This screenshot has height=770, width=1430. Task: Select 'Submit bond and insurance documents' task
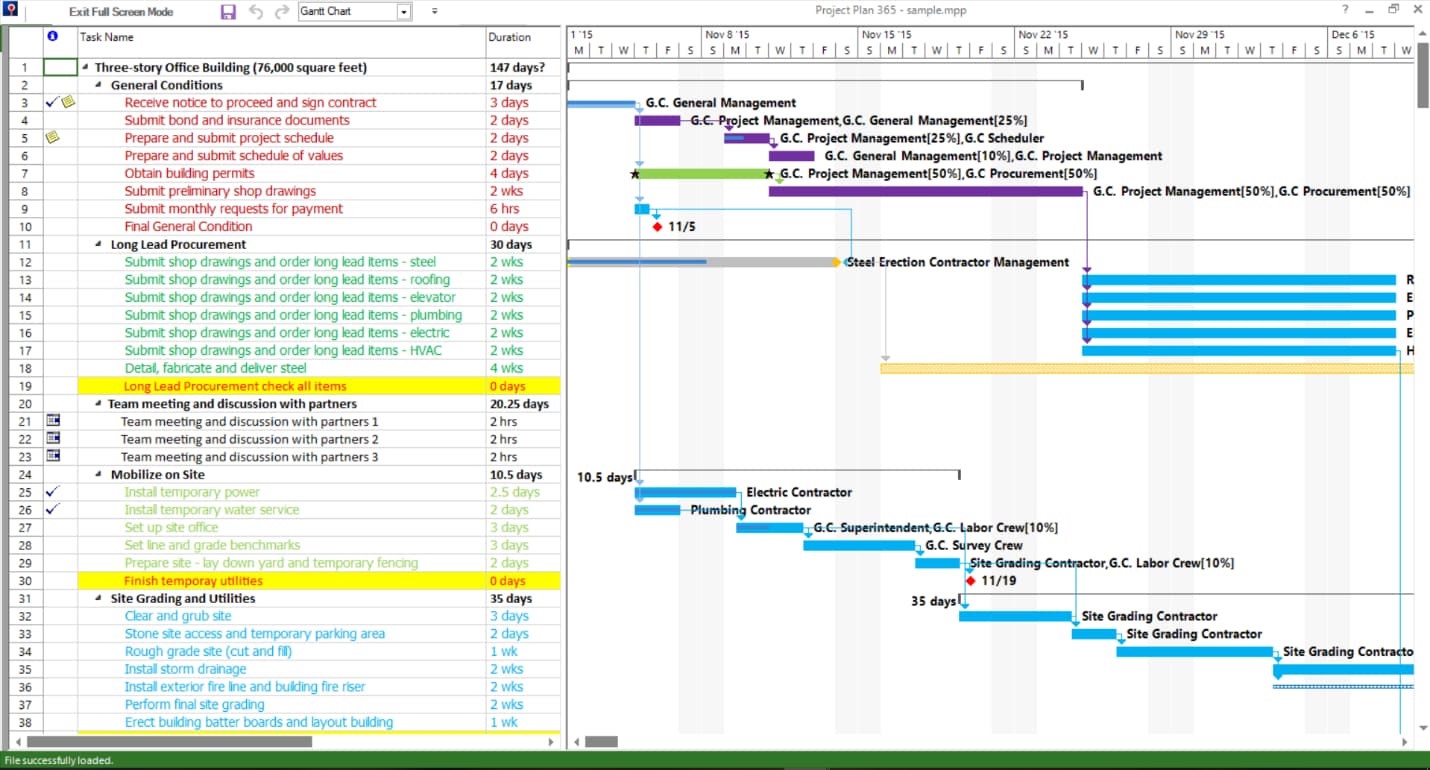237,120
